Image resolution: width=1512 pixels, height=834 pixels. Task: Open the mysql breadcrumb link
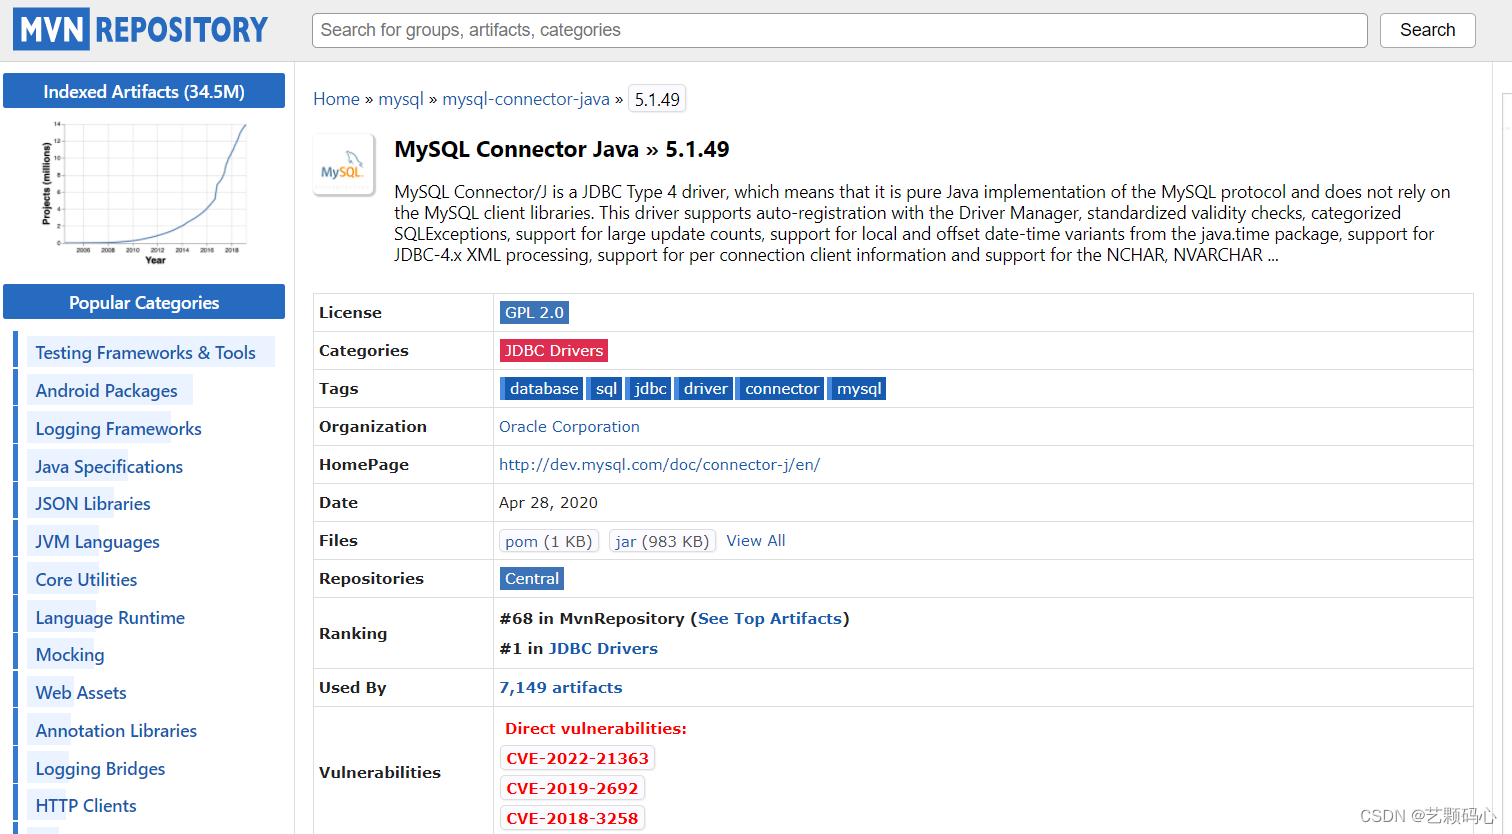[401, 99]
